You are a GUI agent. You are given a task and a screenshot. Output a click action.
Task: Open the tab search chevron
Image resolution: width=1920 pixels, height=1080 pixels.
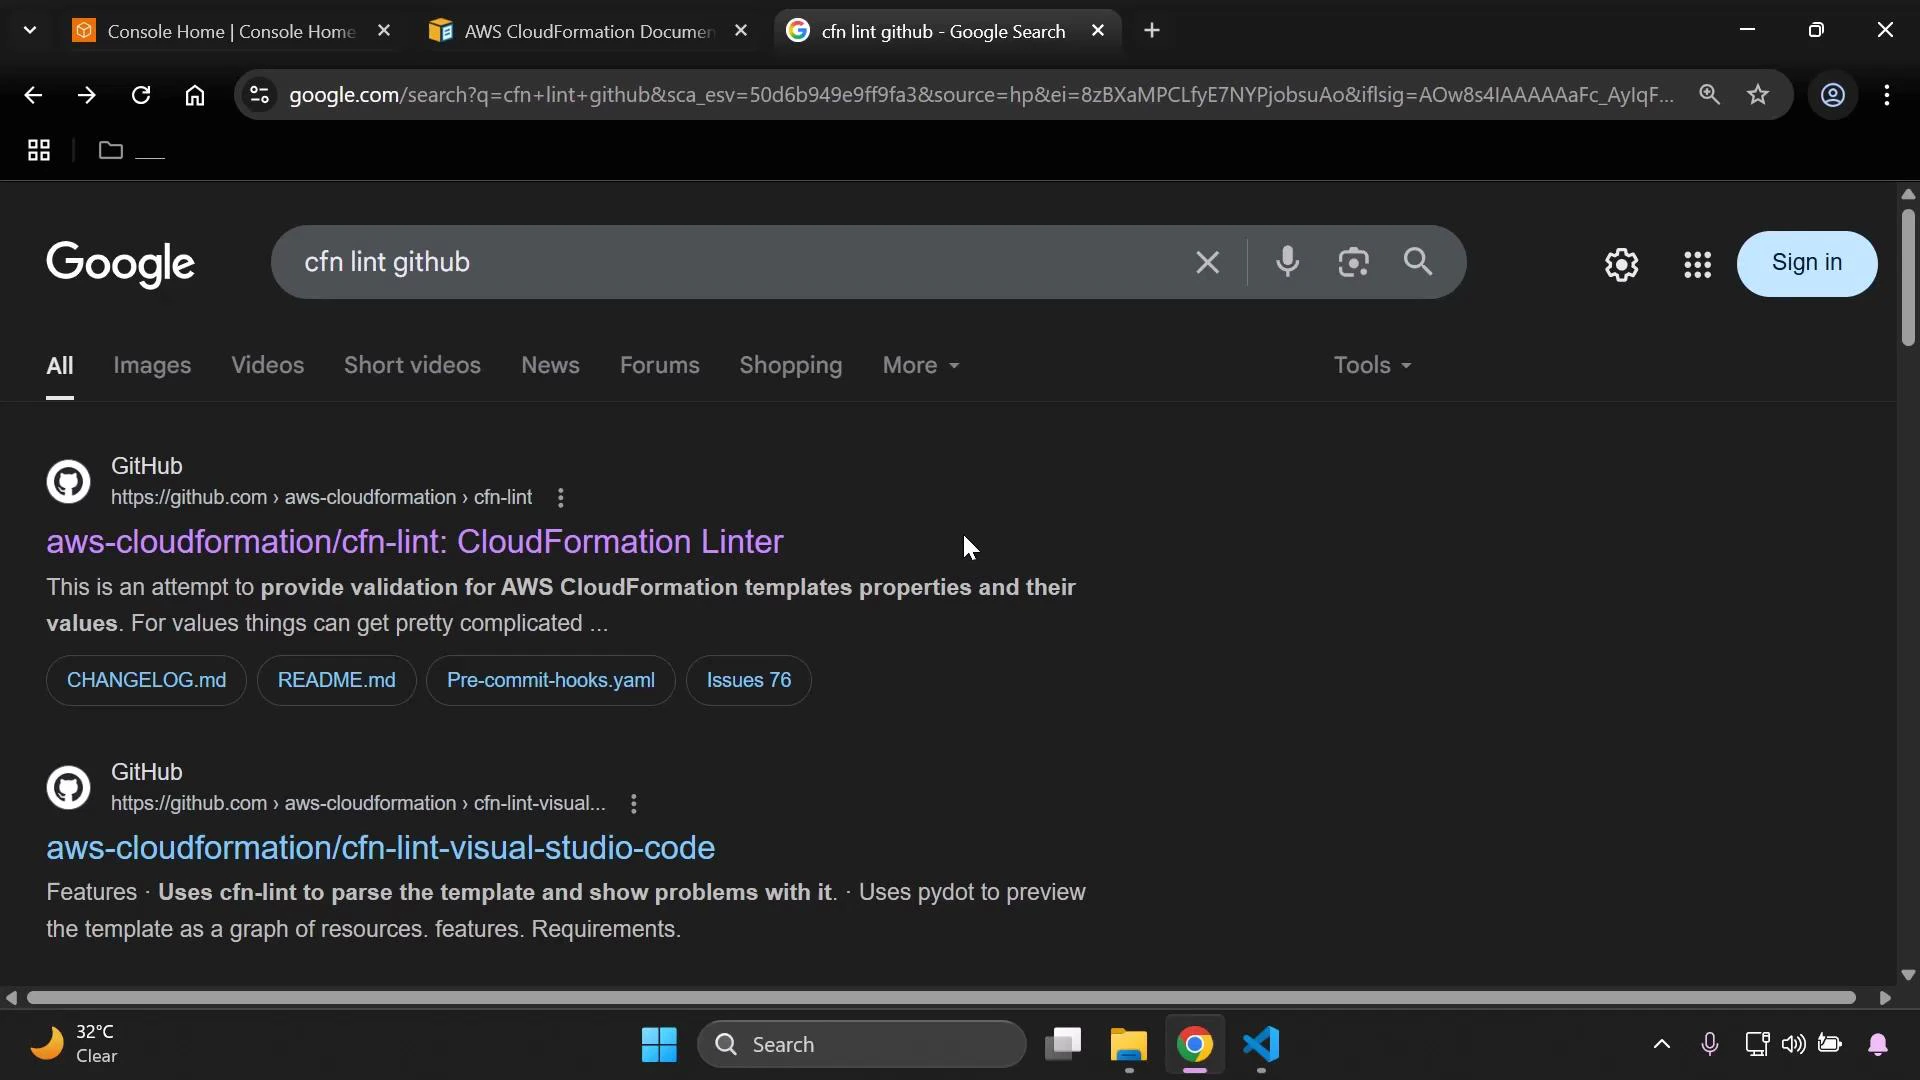pyautogui.click(x=29, y=30)
